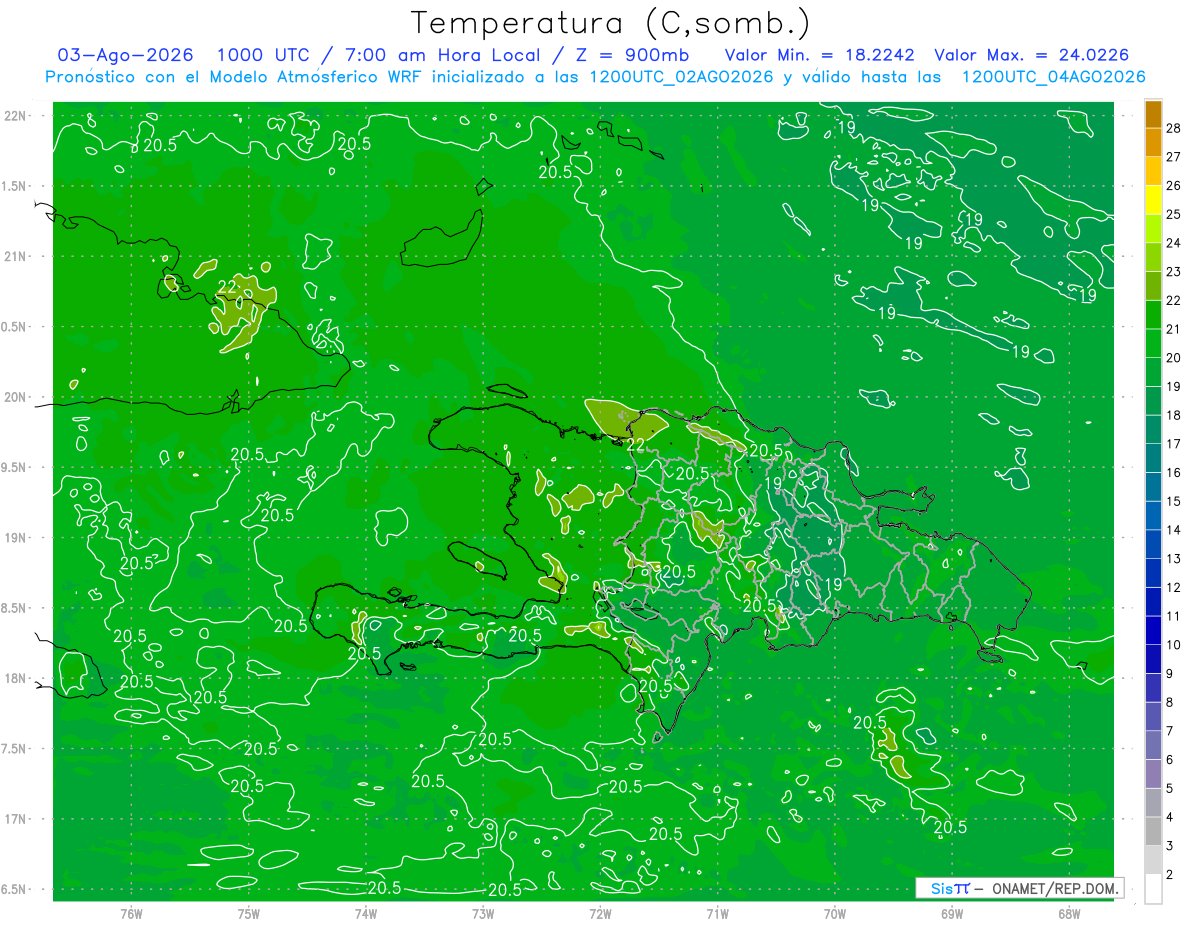Click the '74W' longitude label
Viewport: 1200px width, 927px height.
(x=366, y=913)
